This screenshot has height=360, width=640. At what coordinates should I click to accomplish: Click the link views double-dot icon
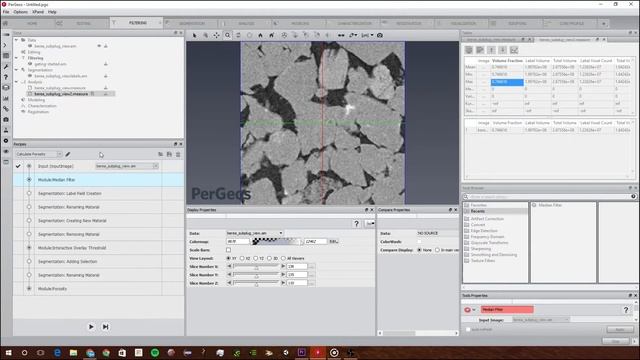341,36
